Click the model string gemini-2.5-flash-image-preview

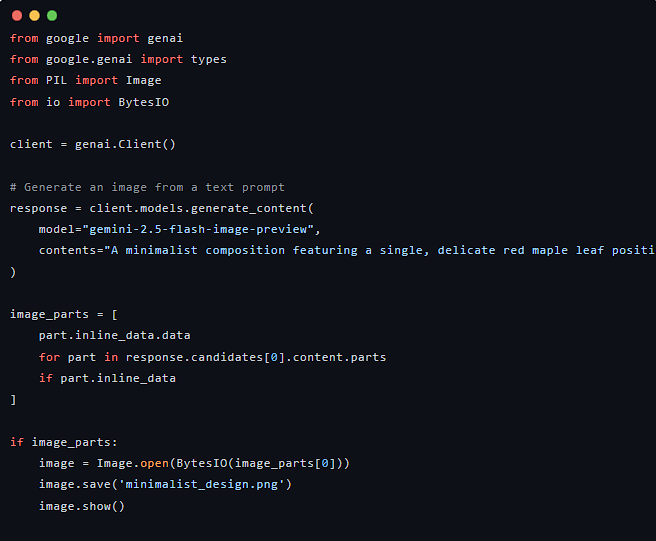pos(198,229)
